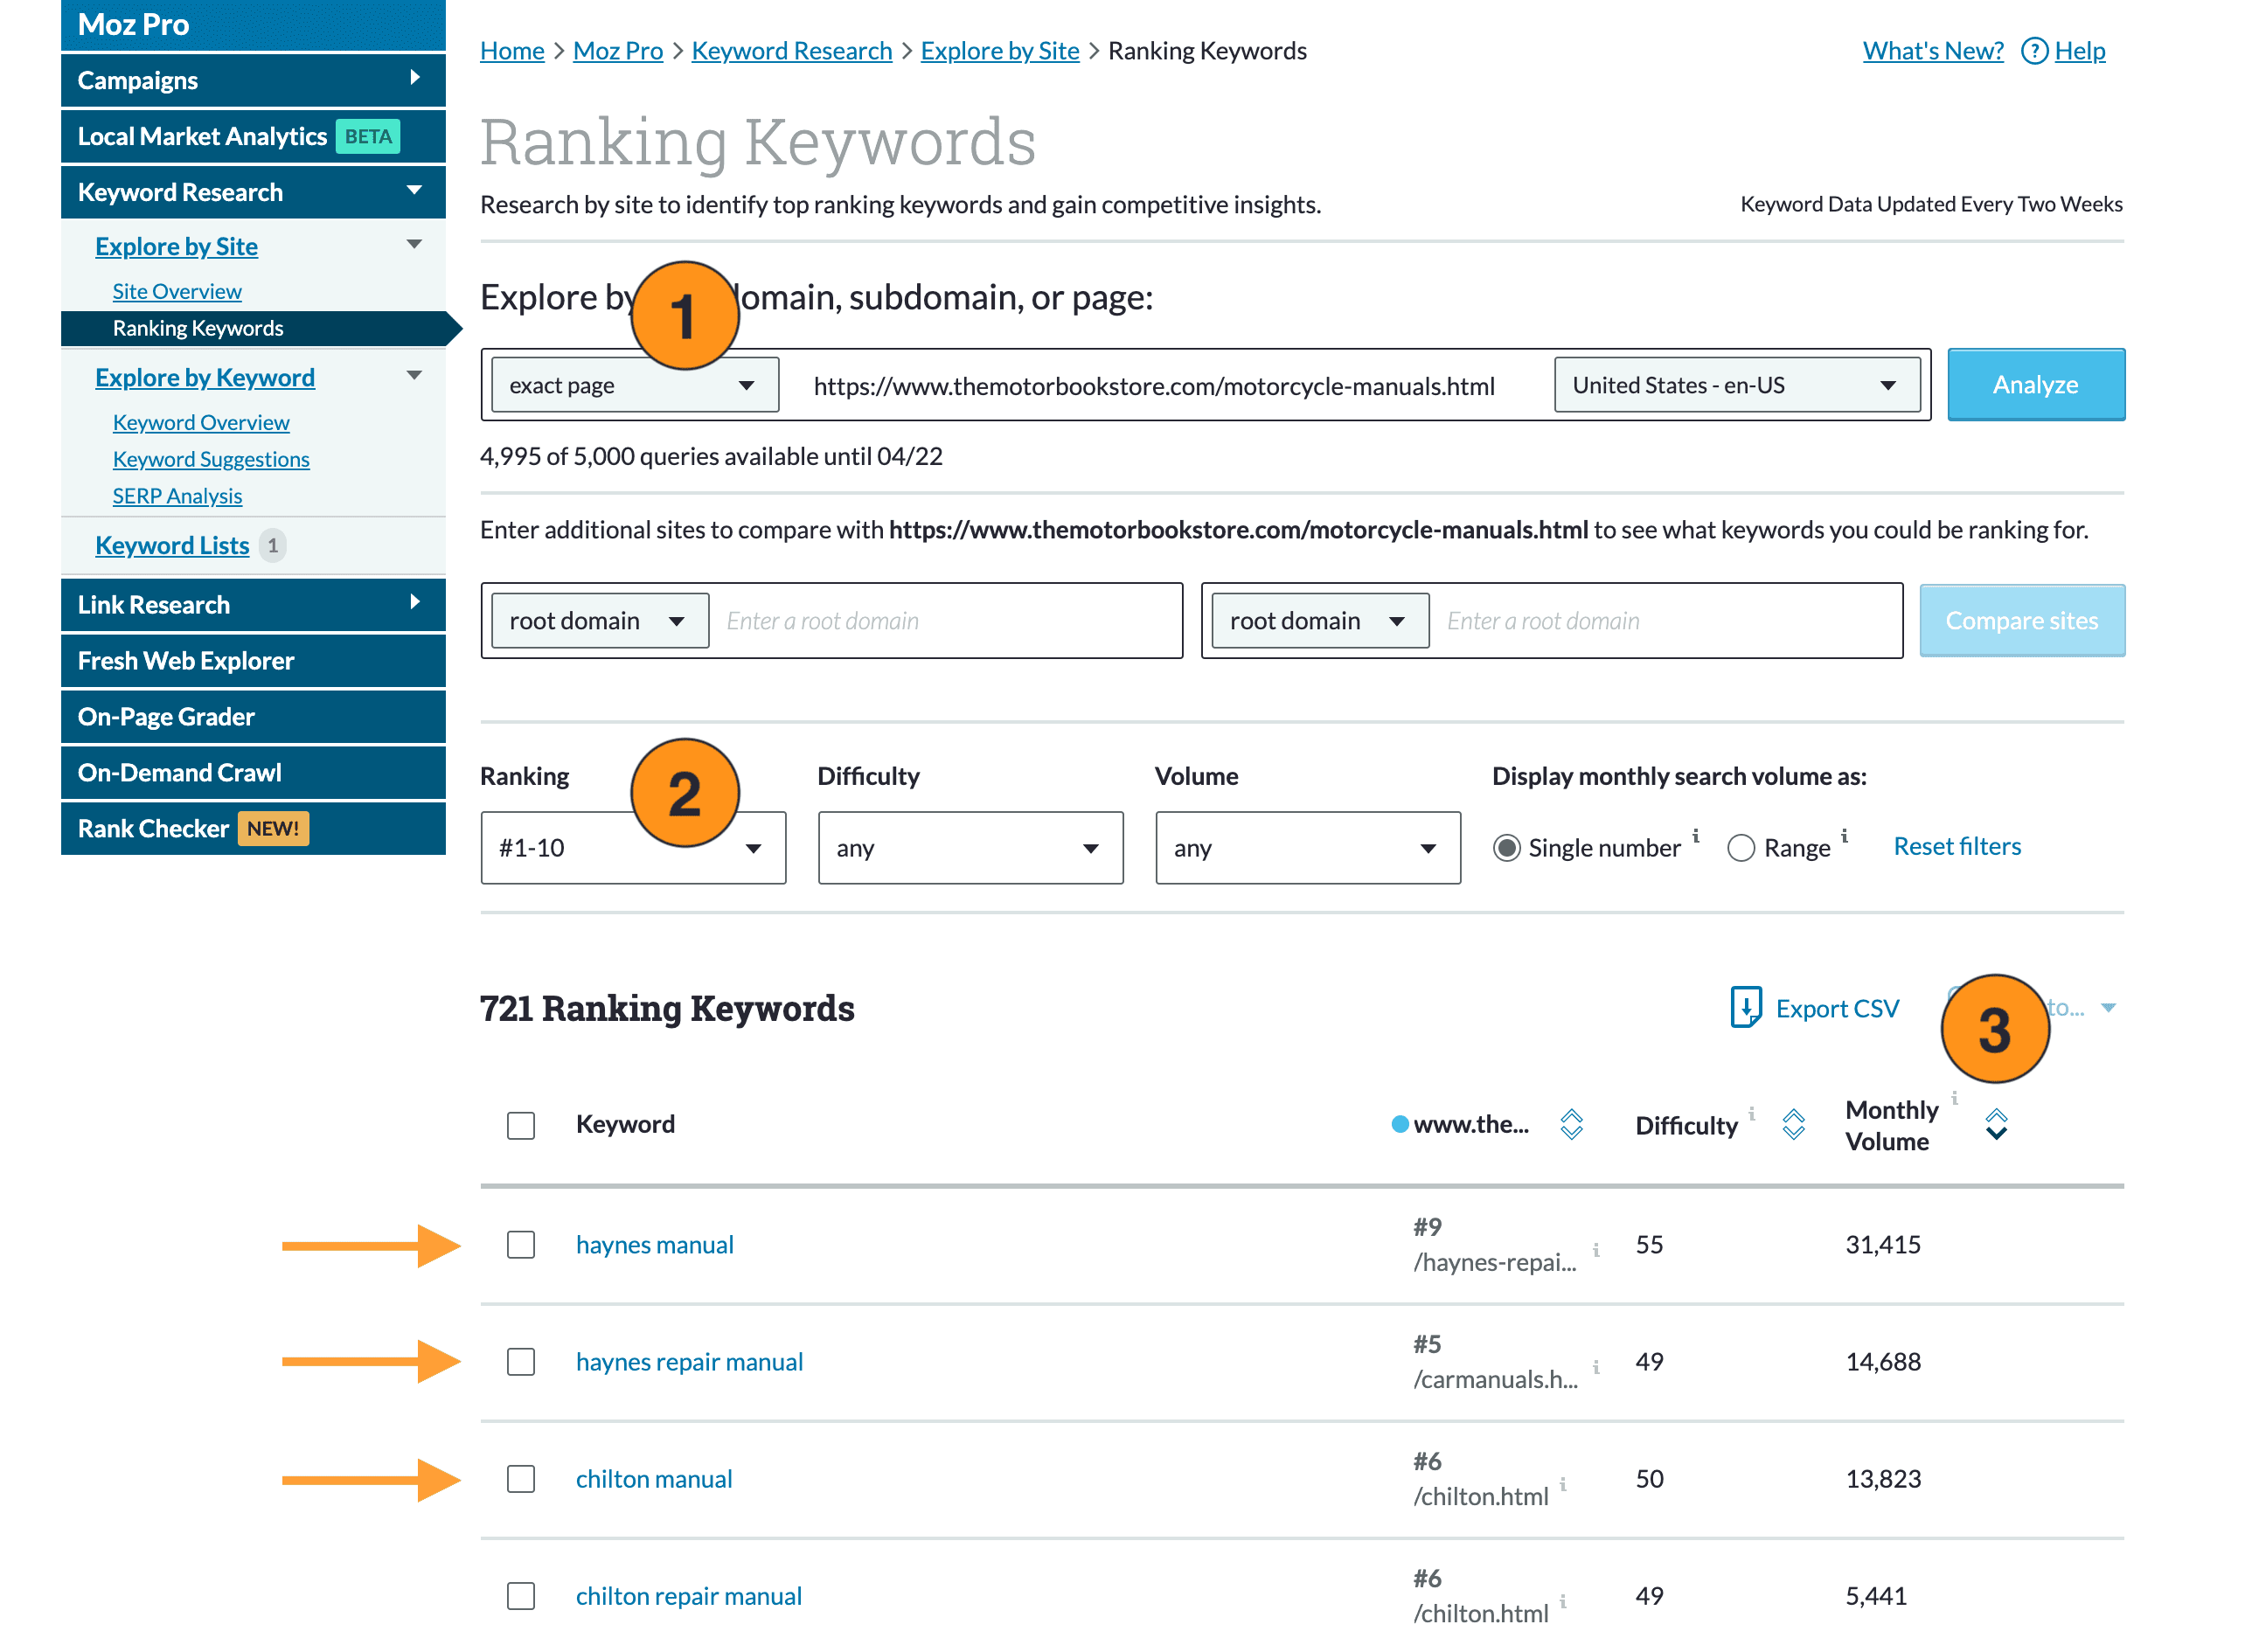
Task: Open the Ranking position dropdown #1-10
Action: (629, 847)
